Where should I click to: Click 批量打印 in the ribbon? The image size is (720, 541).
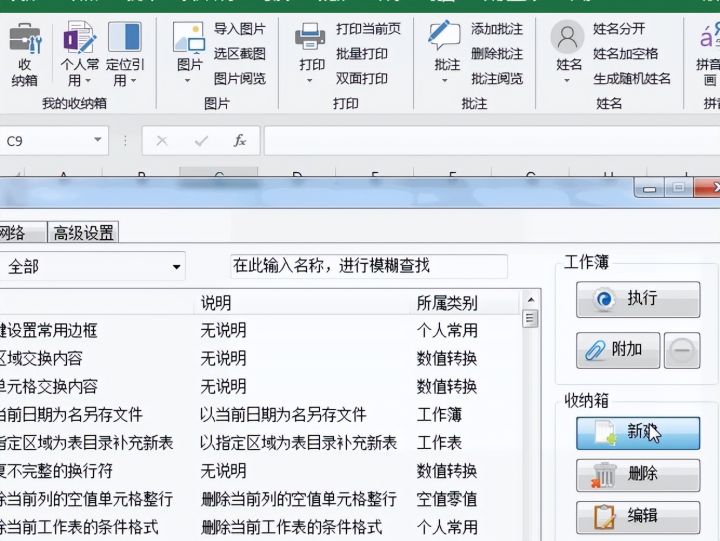pyautogui.click(x=362, y=54)
